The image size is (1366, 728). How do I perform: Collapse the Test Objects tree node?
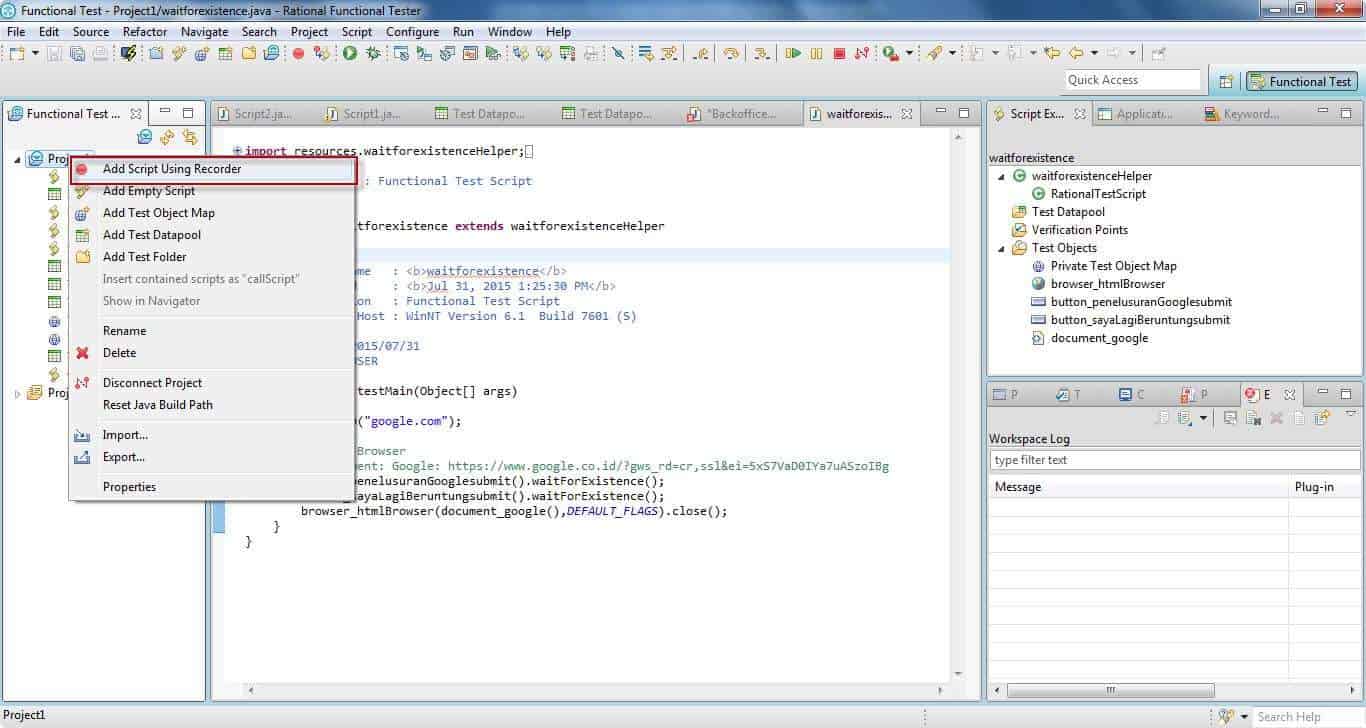coord(1003,248)
